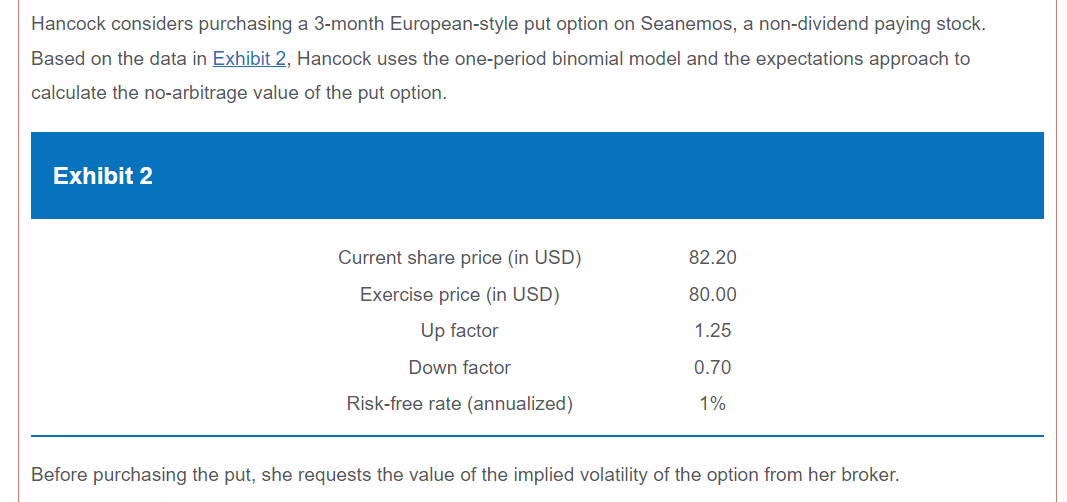1067x502 pixels.
Task: Click the Down factor row label
Action: tap(459, 368)
